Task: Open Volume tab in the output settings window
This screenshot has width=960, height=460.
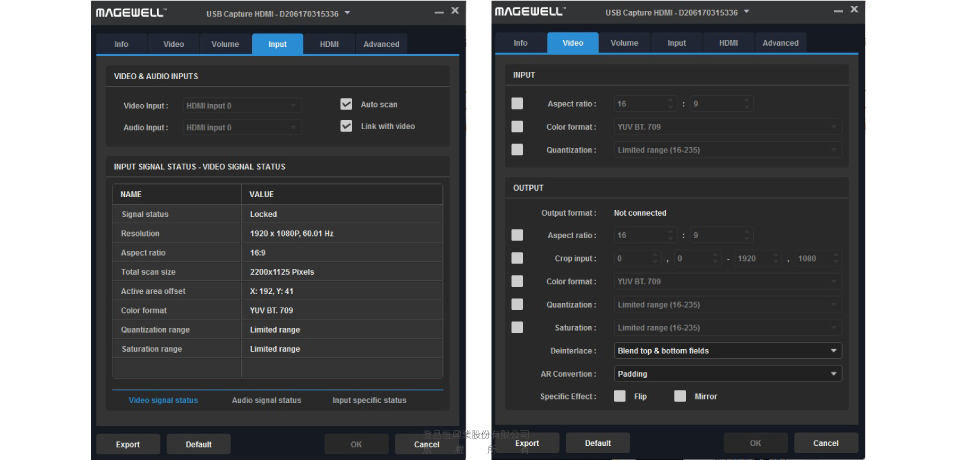Action: 624,43
